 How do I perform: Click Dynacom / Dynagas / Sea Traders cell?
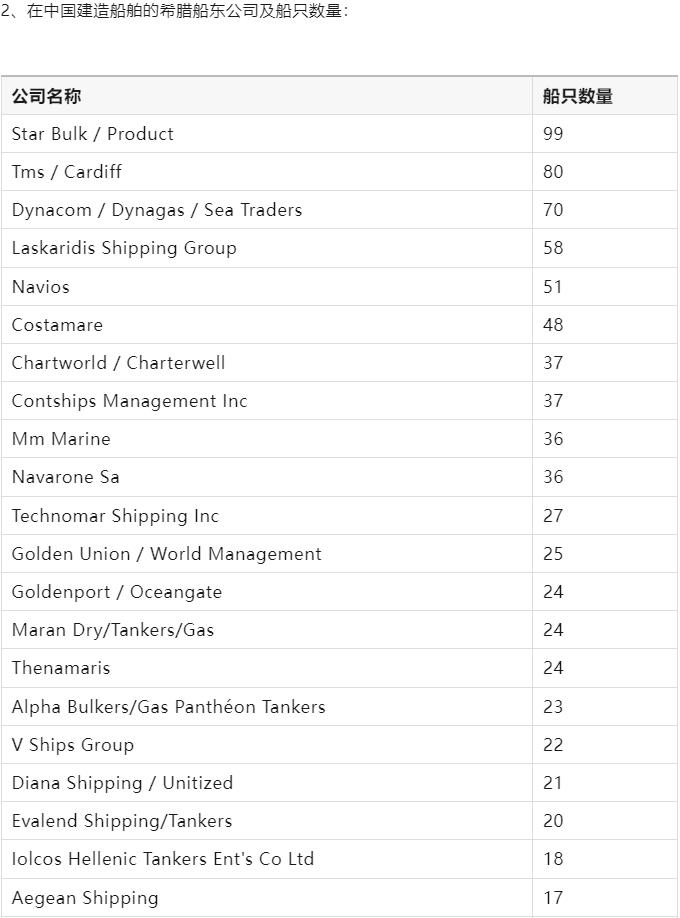tap(266, 210)
